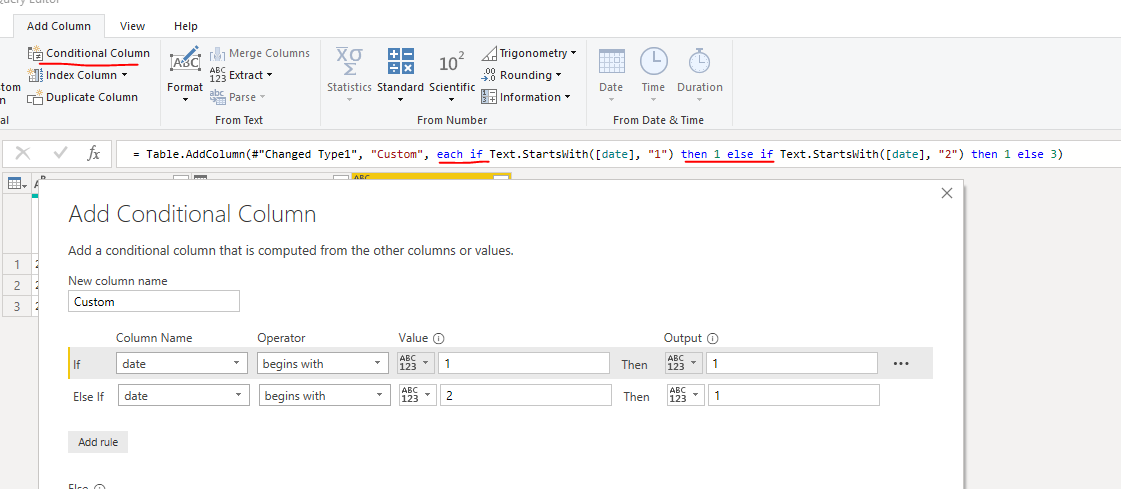Open the Trigonometry menu
Screen dimensions: 1121x489
point(529,53)
